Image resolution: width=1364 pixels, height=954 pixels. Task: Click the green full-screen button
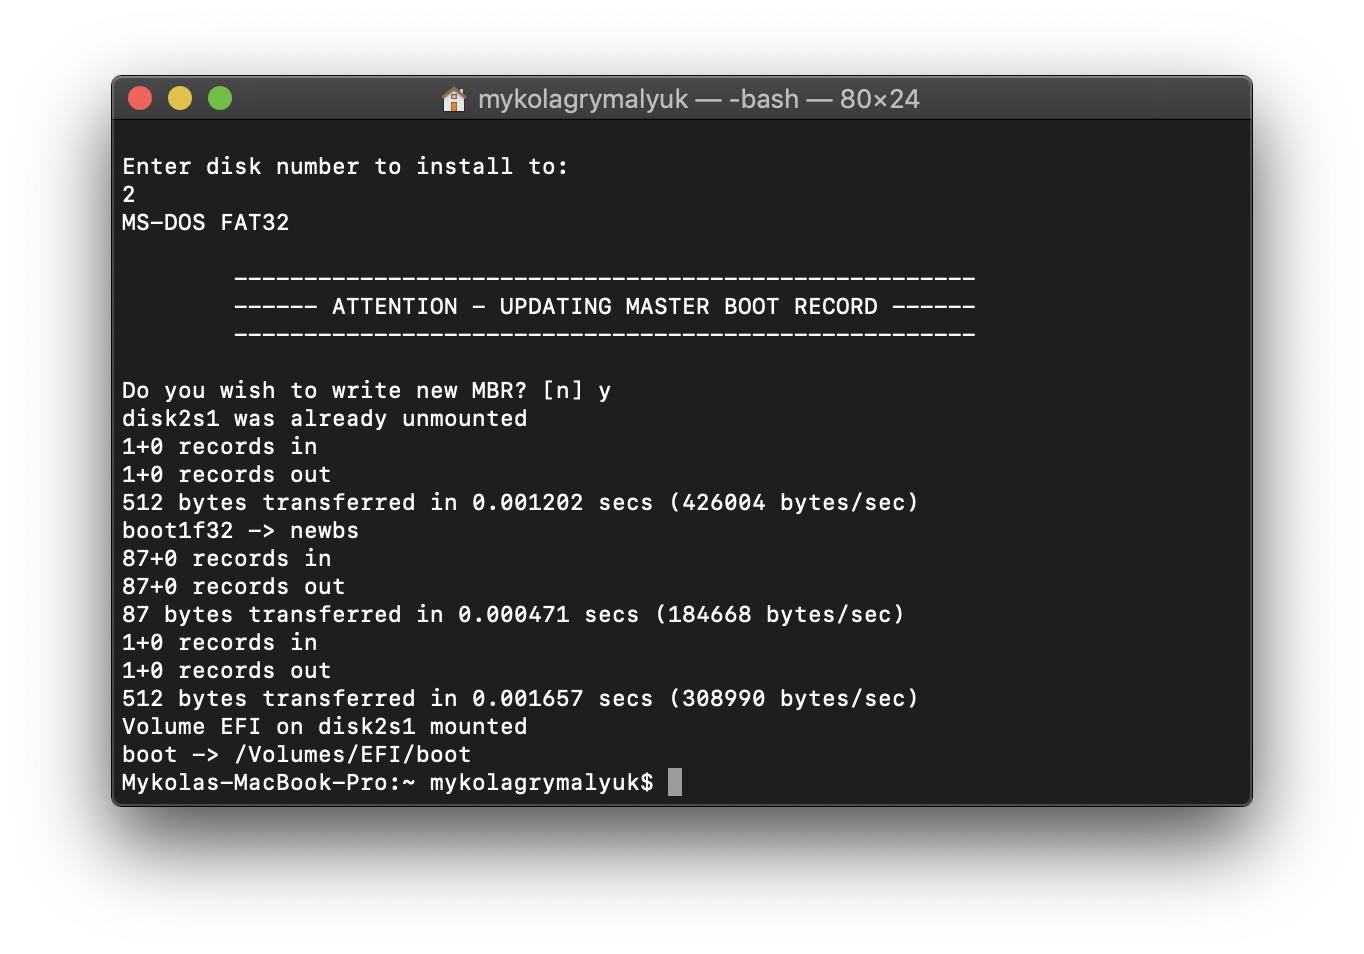(220, 99)
